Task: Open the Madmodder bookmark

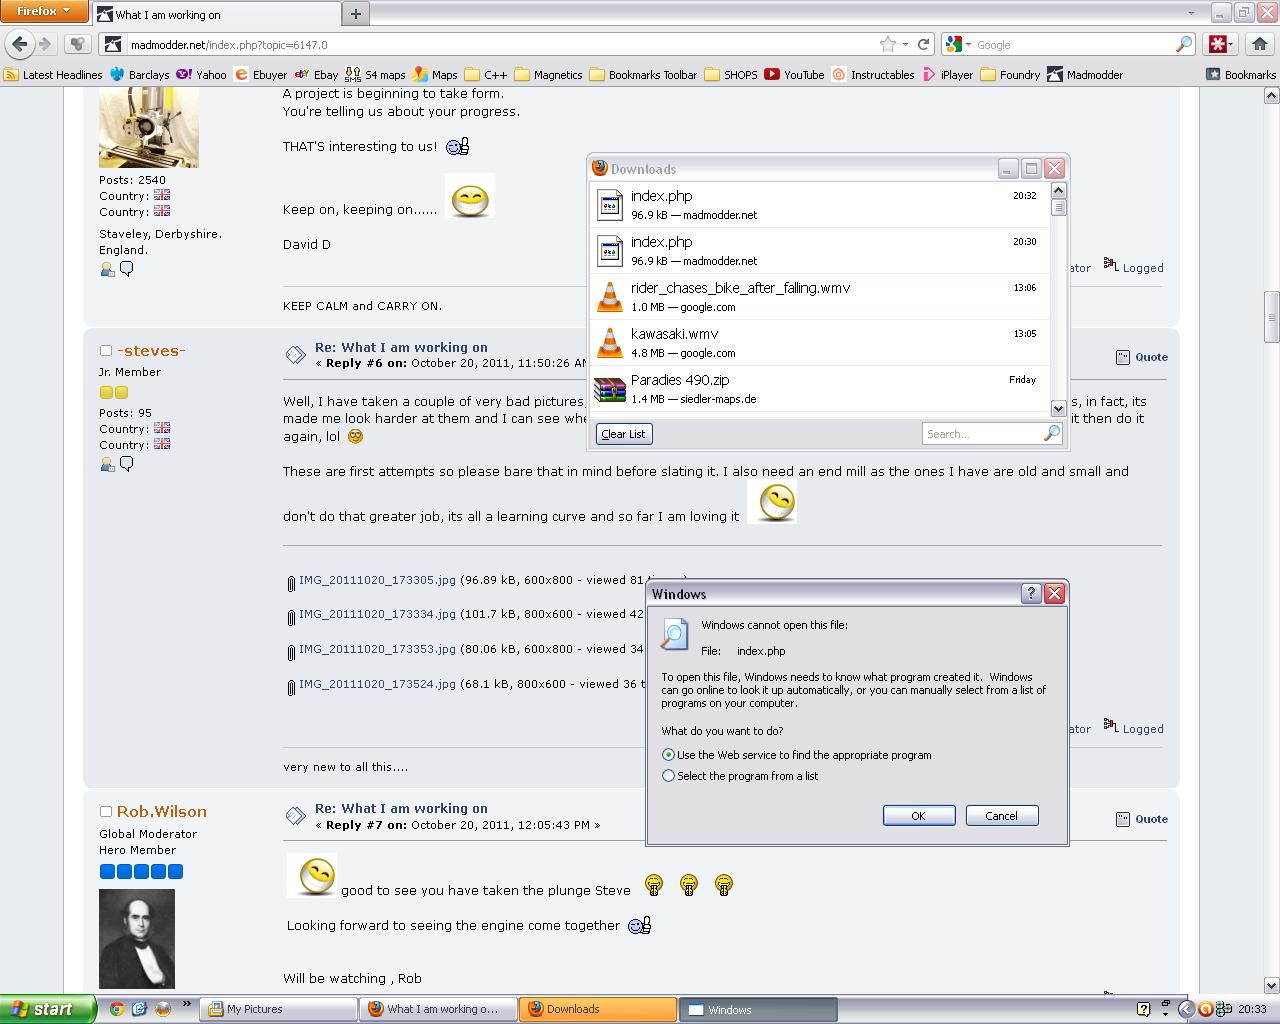Action: [1085, 74]
